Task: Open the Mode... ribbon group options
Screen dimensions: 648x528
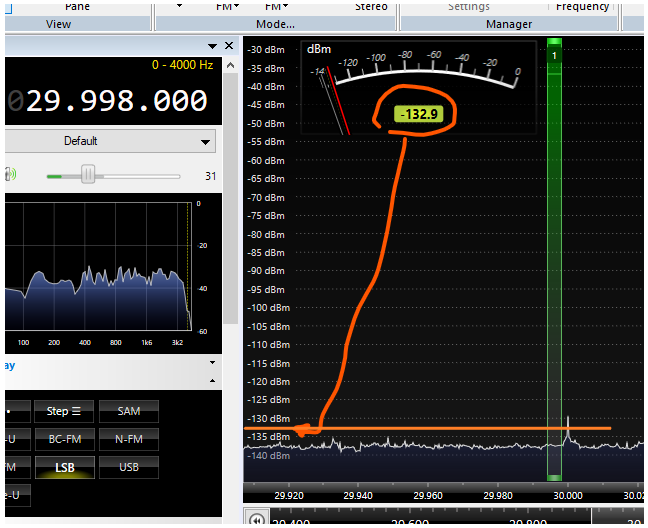Action: click(275, 24)
